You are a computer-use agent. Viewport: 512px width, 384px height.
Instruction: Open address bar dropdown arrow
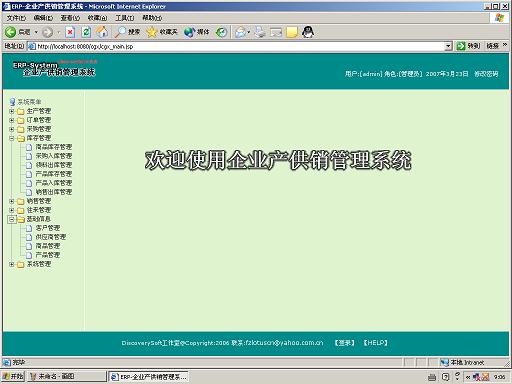tap(448, 46)
